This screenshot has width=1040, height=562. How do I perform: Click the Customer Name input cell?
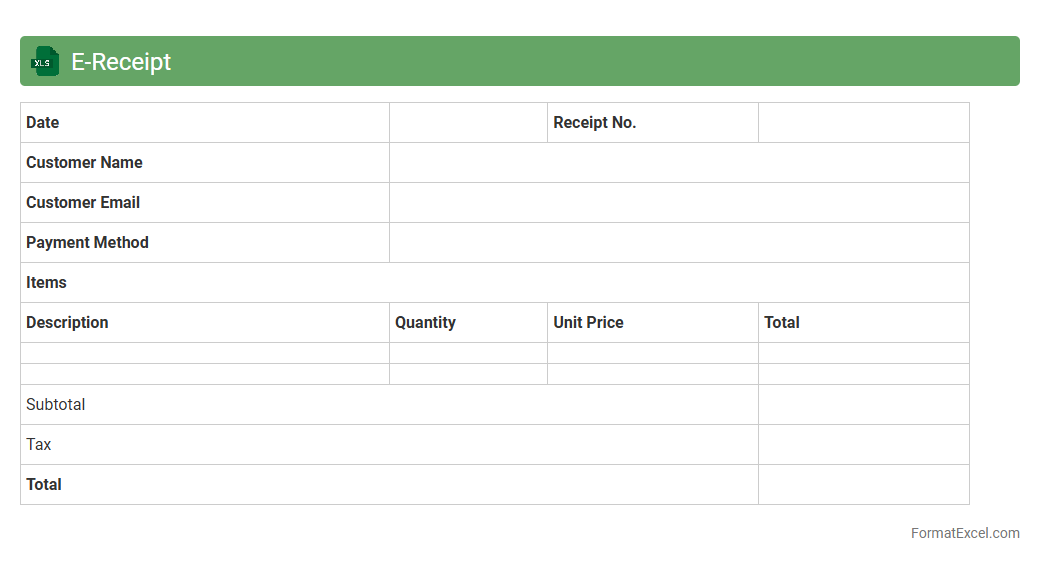pyautogui.click(x=679, y=163)
